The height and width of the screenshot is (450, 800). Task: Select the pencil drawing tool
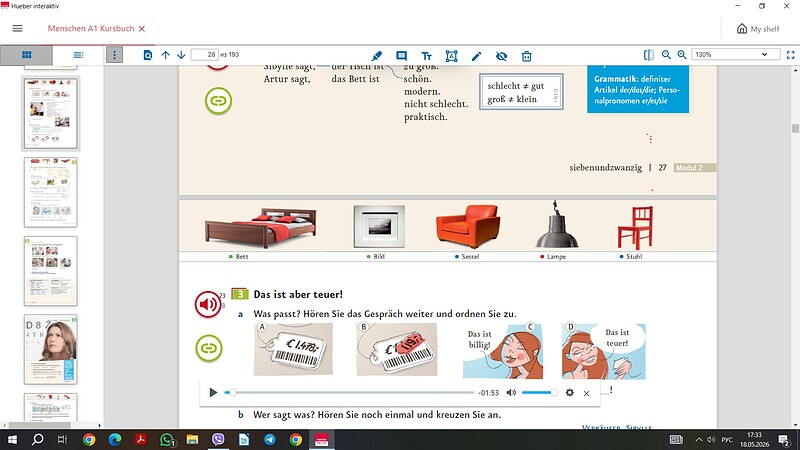[x=476, y=56]
